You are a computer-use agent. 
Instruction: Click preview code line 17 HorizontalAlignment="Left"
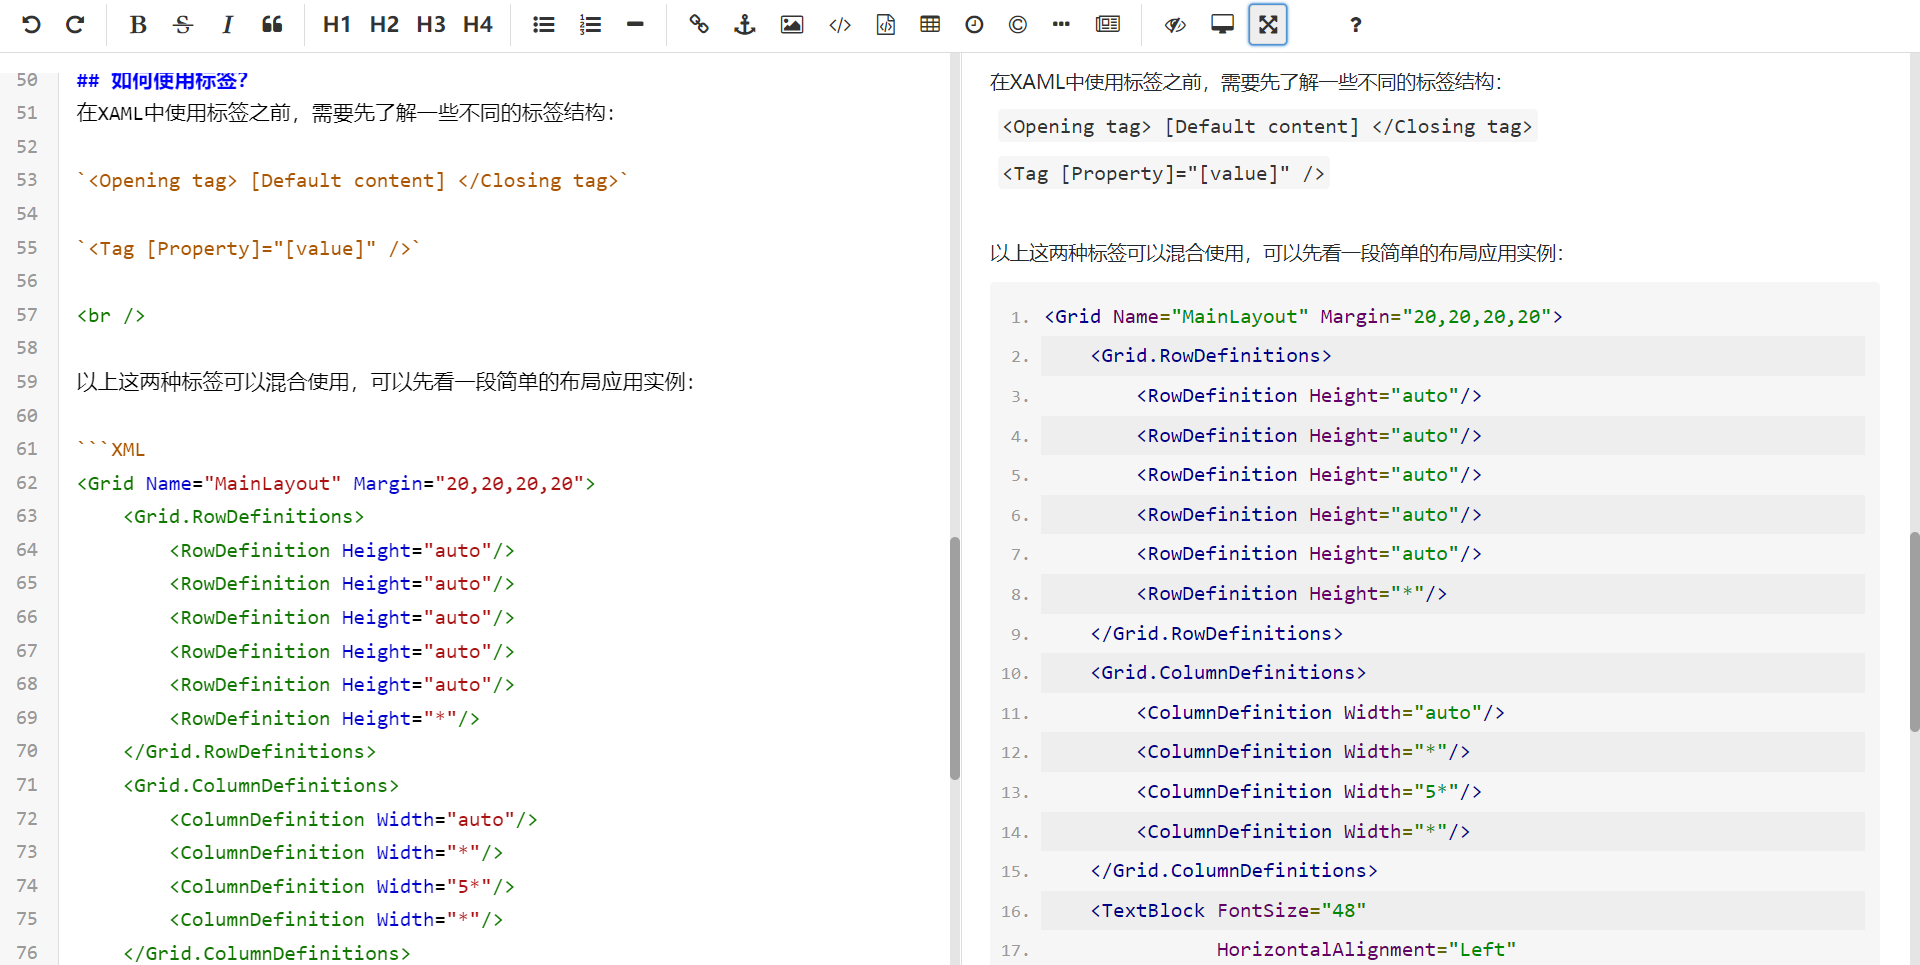coord(1366,950)
